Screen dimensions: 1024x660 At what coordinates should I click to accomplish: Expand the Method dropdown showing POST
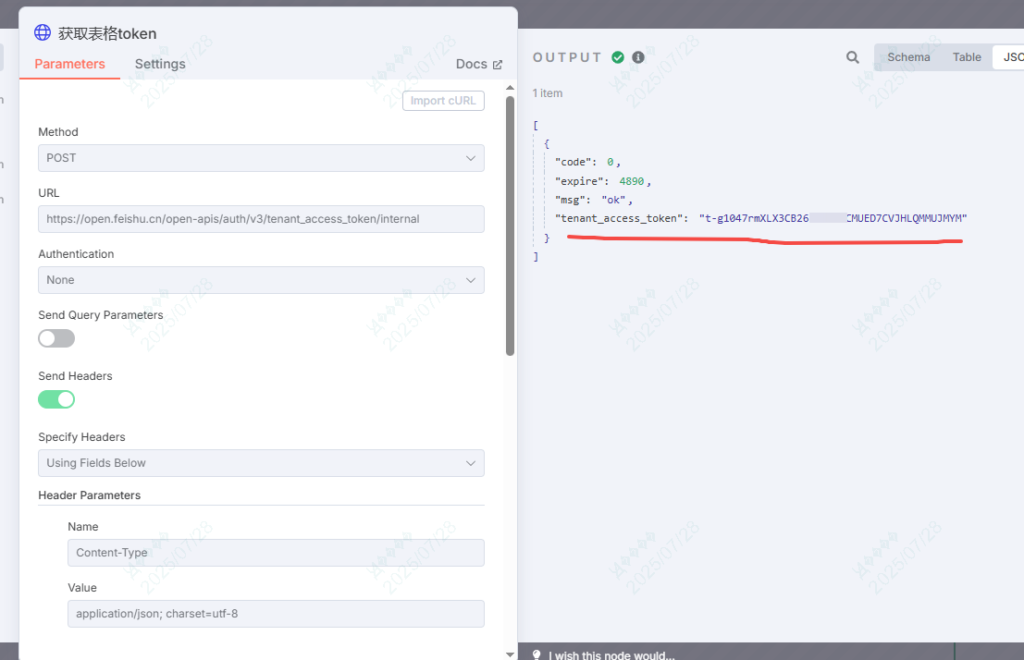click(261, 158)
